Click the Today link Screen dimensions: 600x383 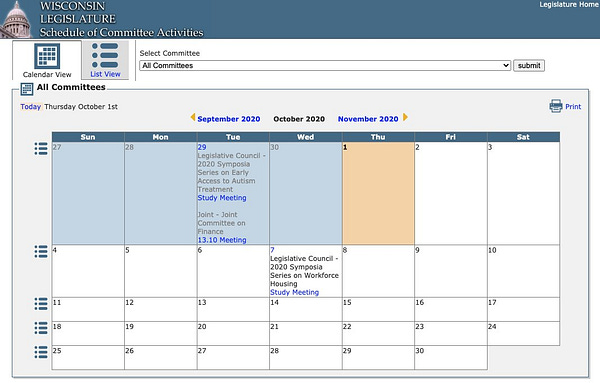pyautogui.click(x=31, y=107)
